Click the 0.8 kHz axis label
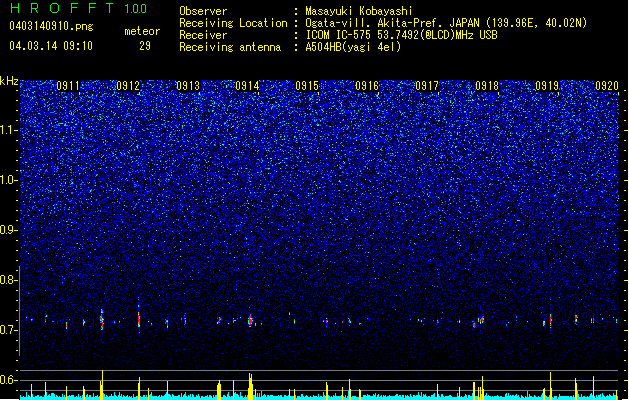This screenshot has width=629, height=400. pyautogui.click(x=8, y=280)
